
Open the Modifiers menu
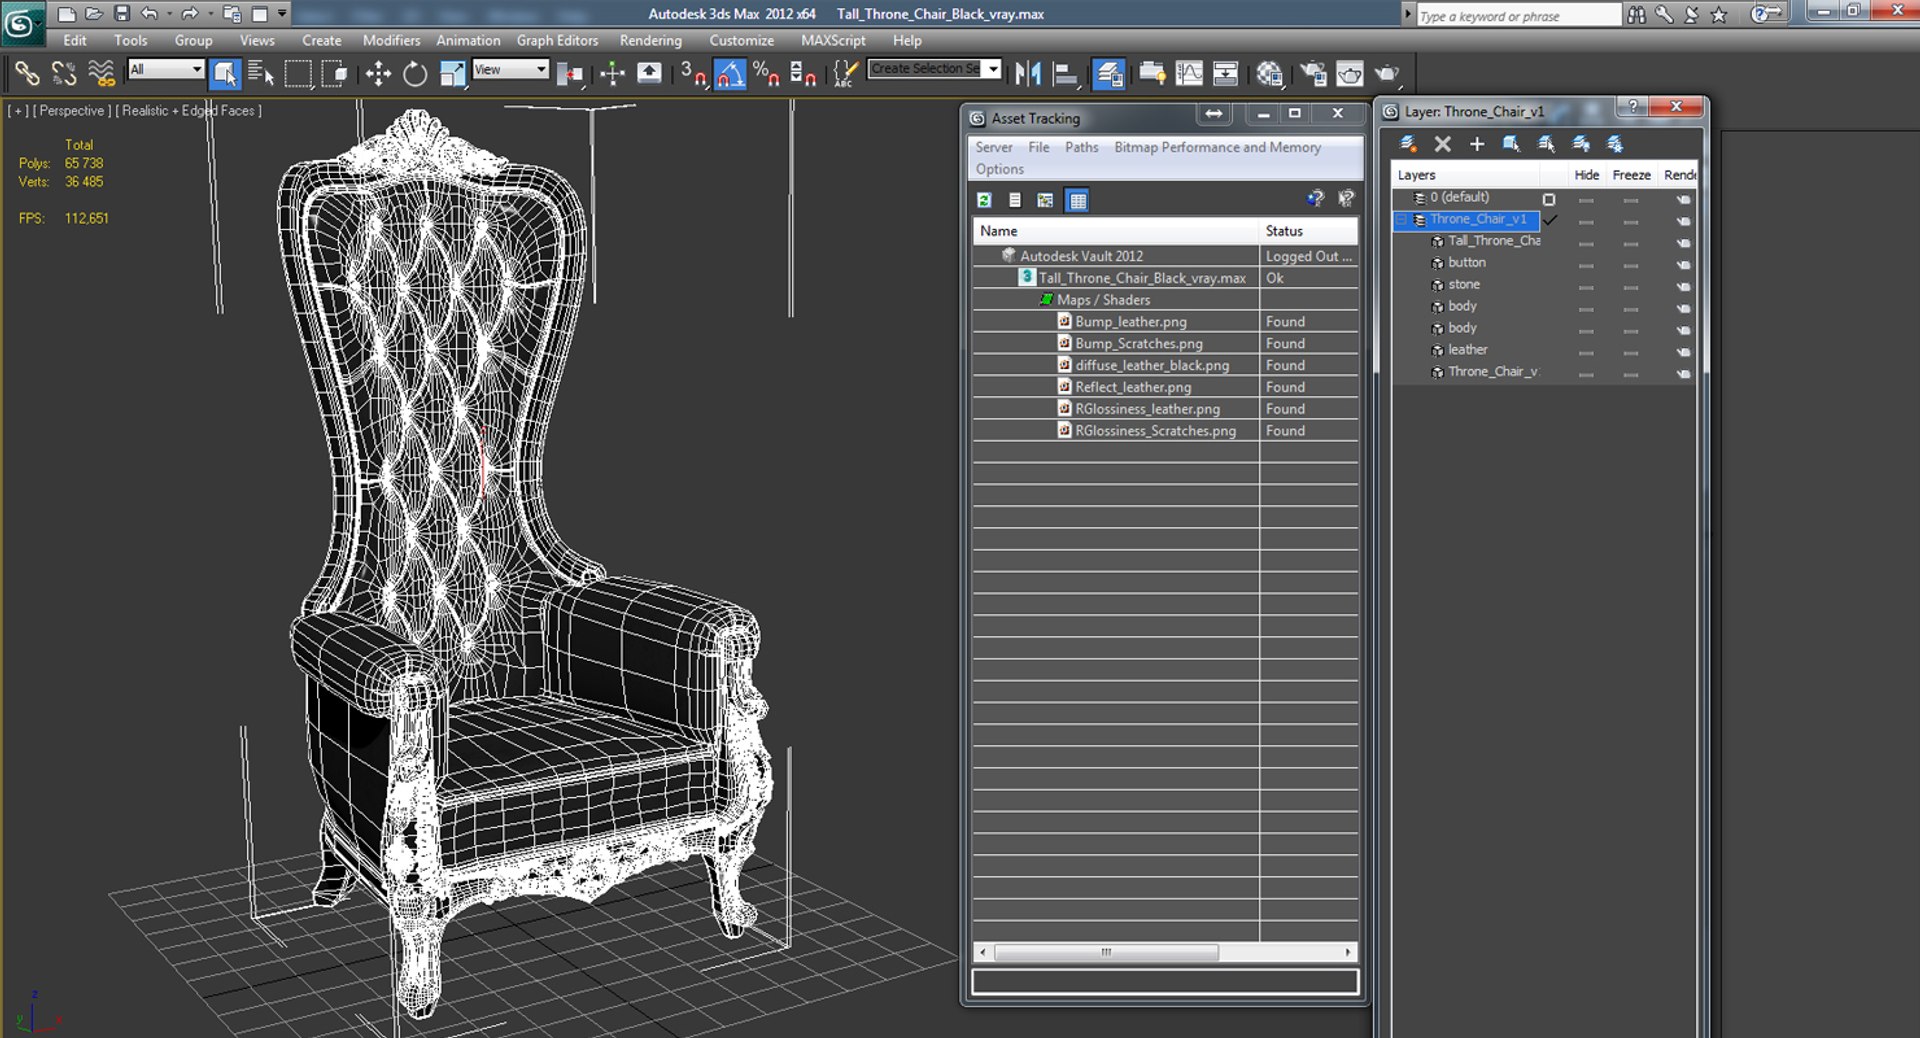point(391,40)
